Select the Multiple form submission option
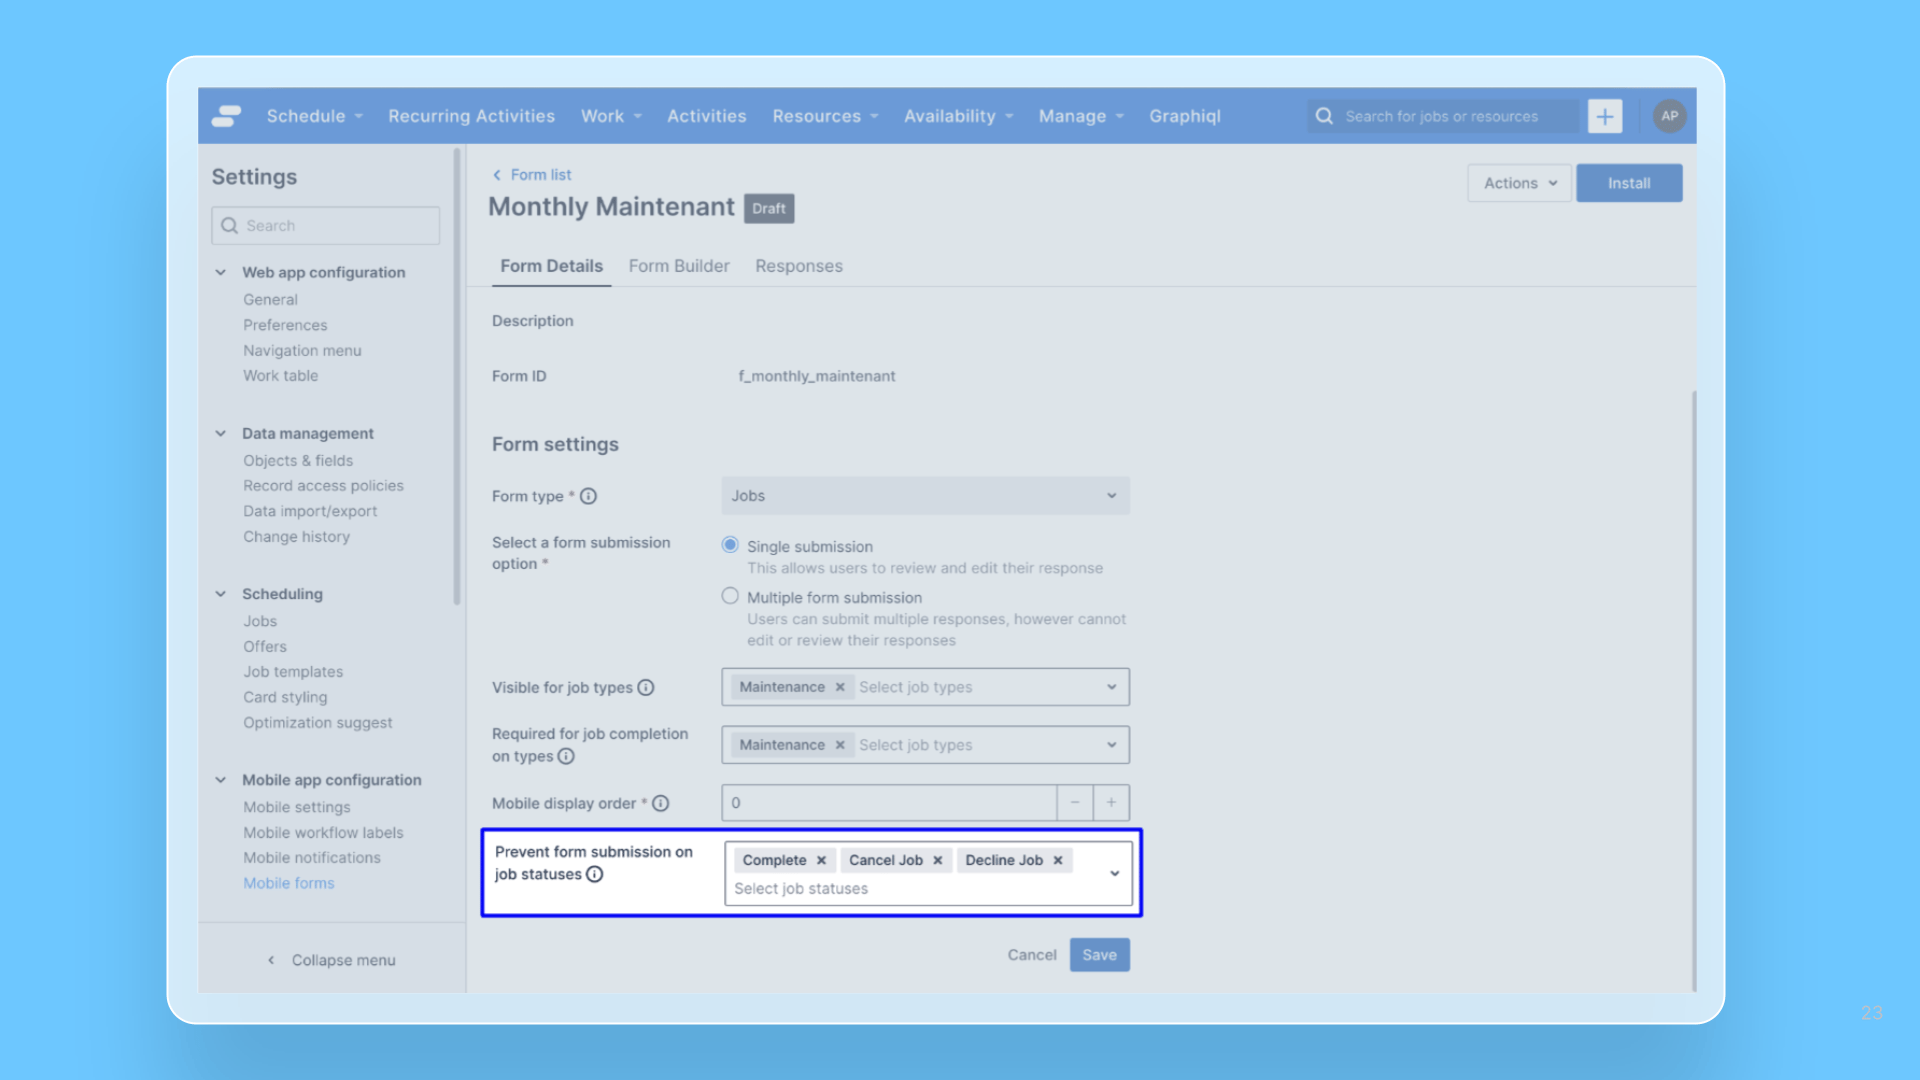Image resolution: width=1920 pixels, height=1080 pixels. pyautogui.click(x=730, y=596)
